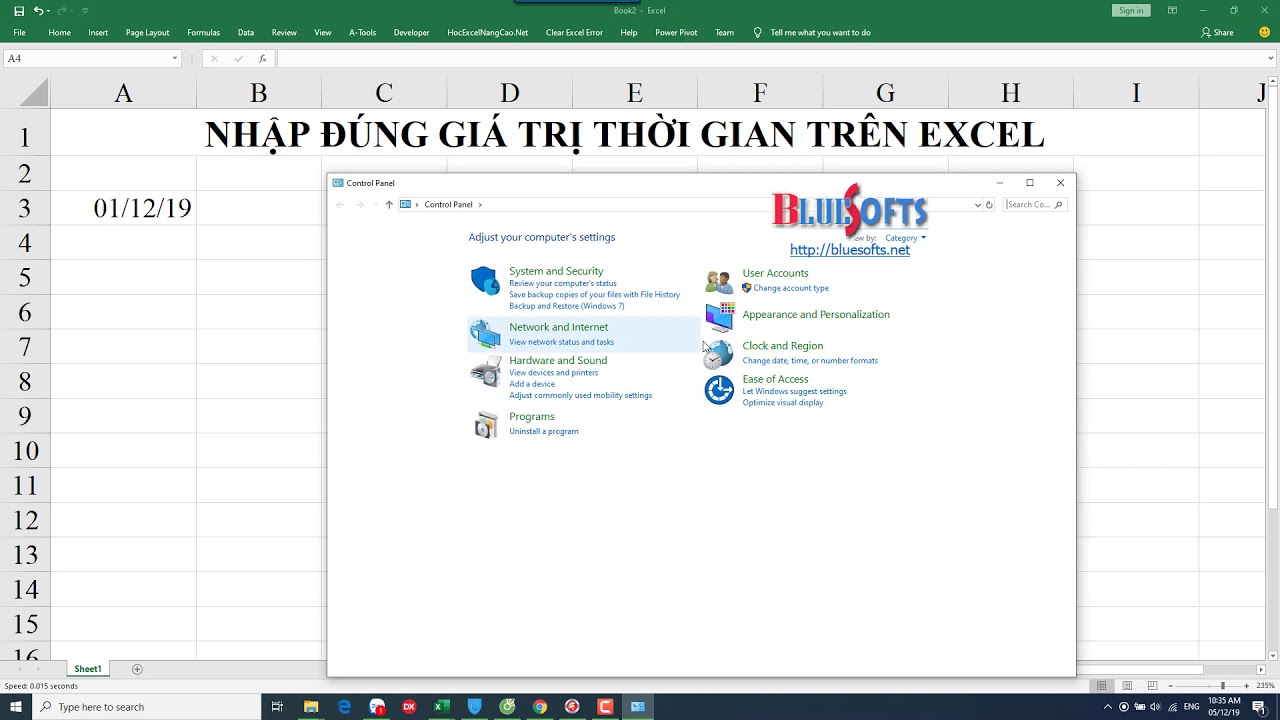Open Clock and Region settings
Screen dimensions: 1280x720
[x=718, y=352]
